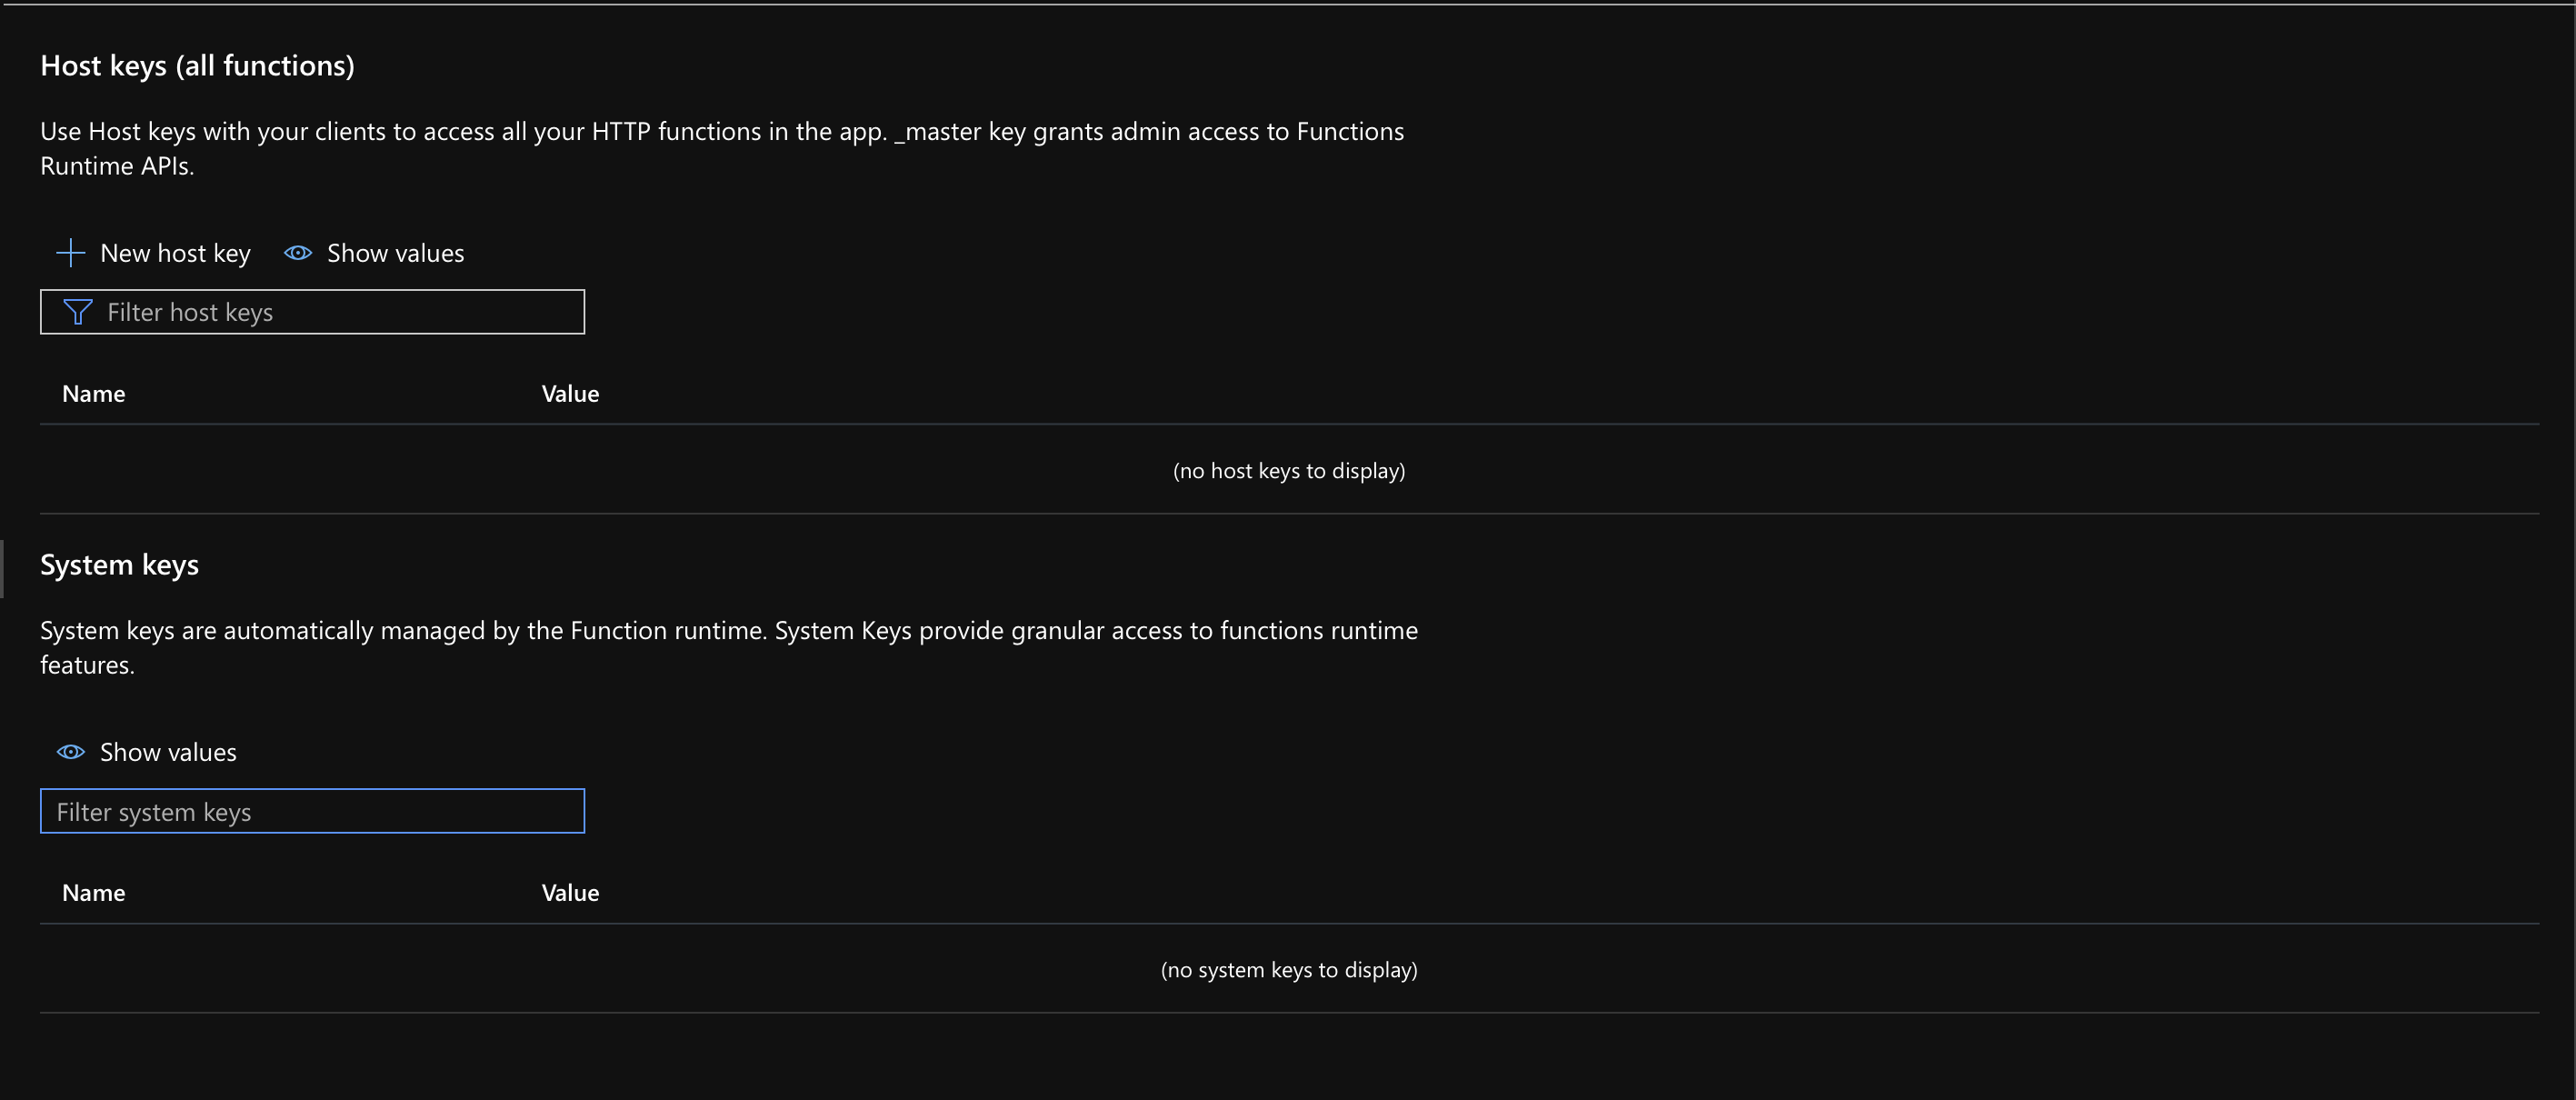
Task: Click the no system keys to display message
Action: coord(1288,969)
